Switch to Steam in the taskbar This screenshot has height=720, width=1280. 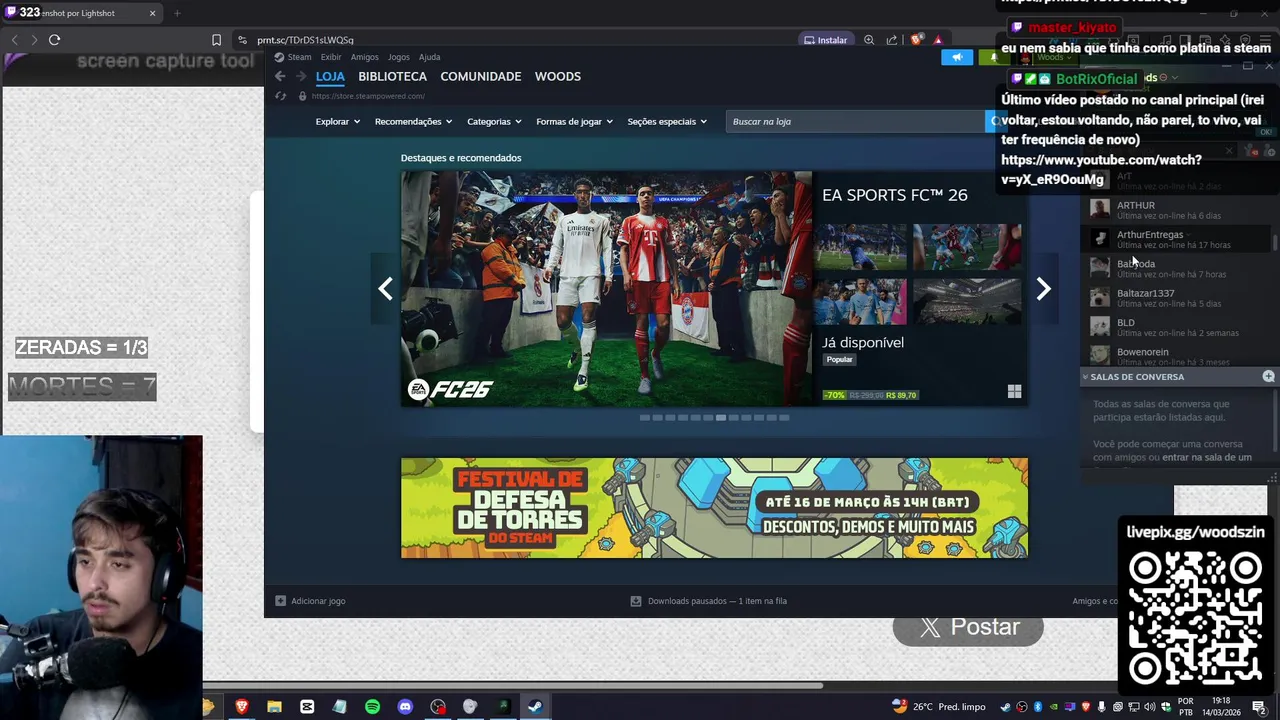535,707
